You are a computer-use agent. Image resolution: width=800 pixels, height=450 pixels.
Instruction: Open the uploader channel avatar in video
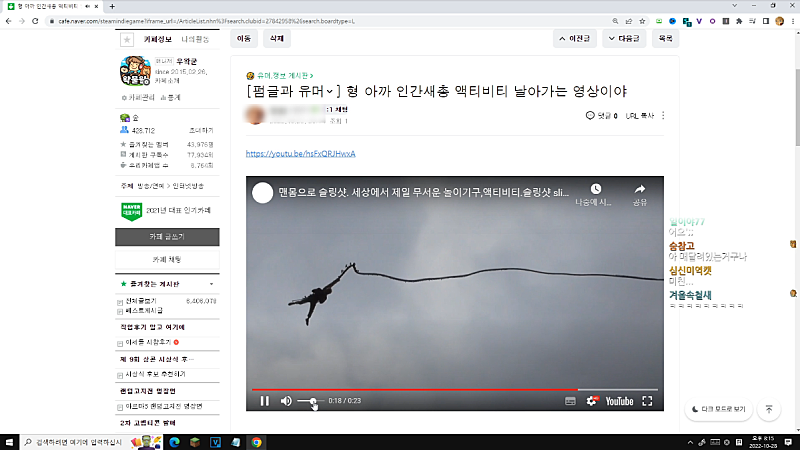coord(262,193)
